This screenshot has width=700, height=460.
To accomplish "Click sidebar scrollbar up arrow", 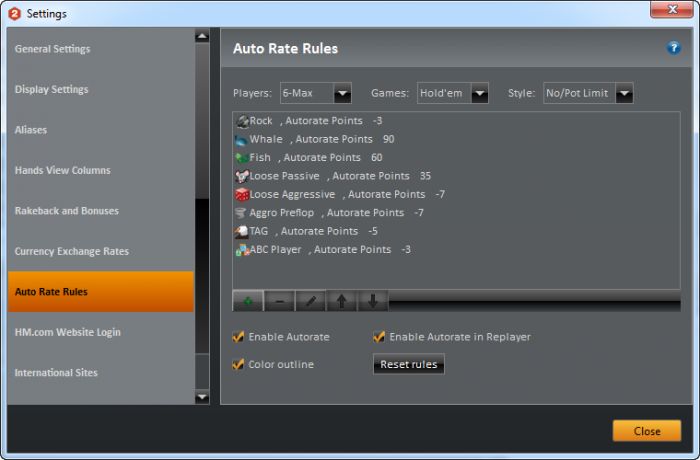I will [x=202, y=36].
